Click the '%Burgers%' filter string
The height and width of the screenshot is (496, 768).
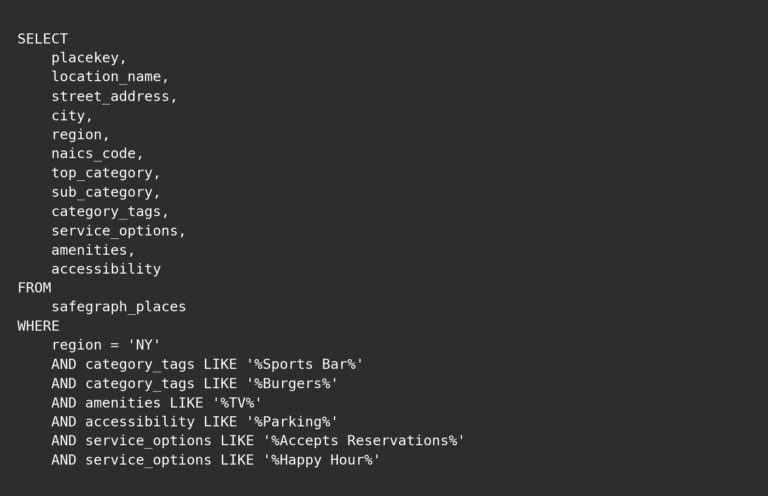click(291, 383)
